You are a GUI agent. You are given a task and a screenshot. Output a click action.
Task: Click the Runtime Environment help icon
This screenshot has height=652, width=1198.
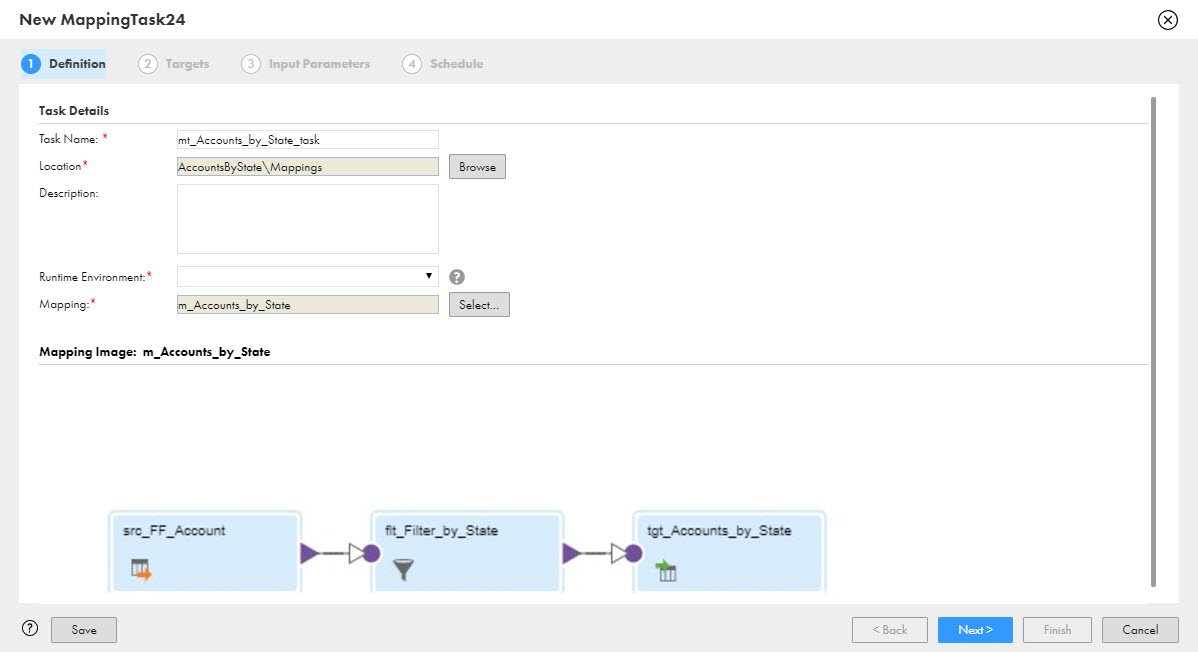(x=457, y=277)
